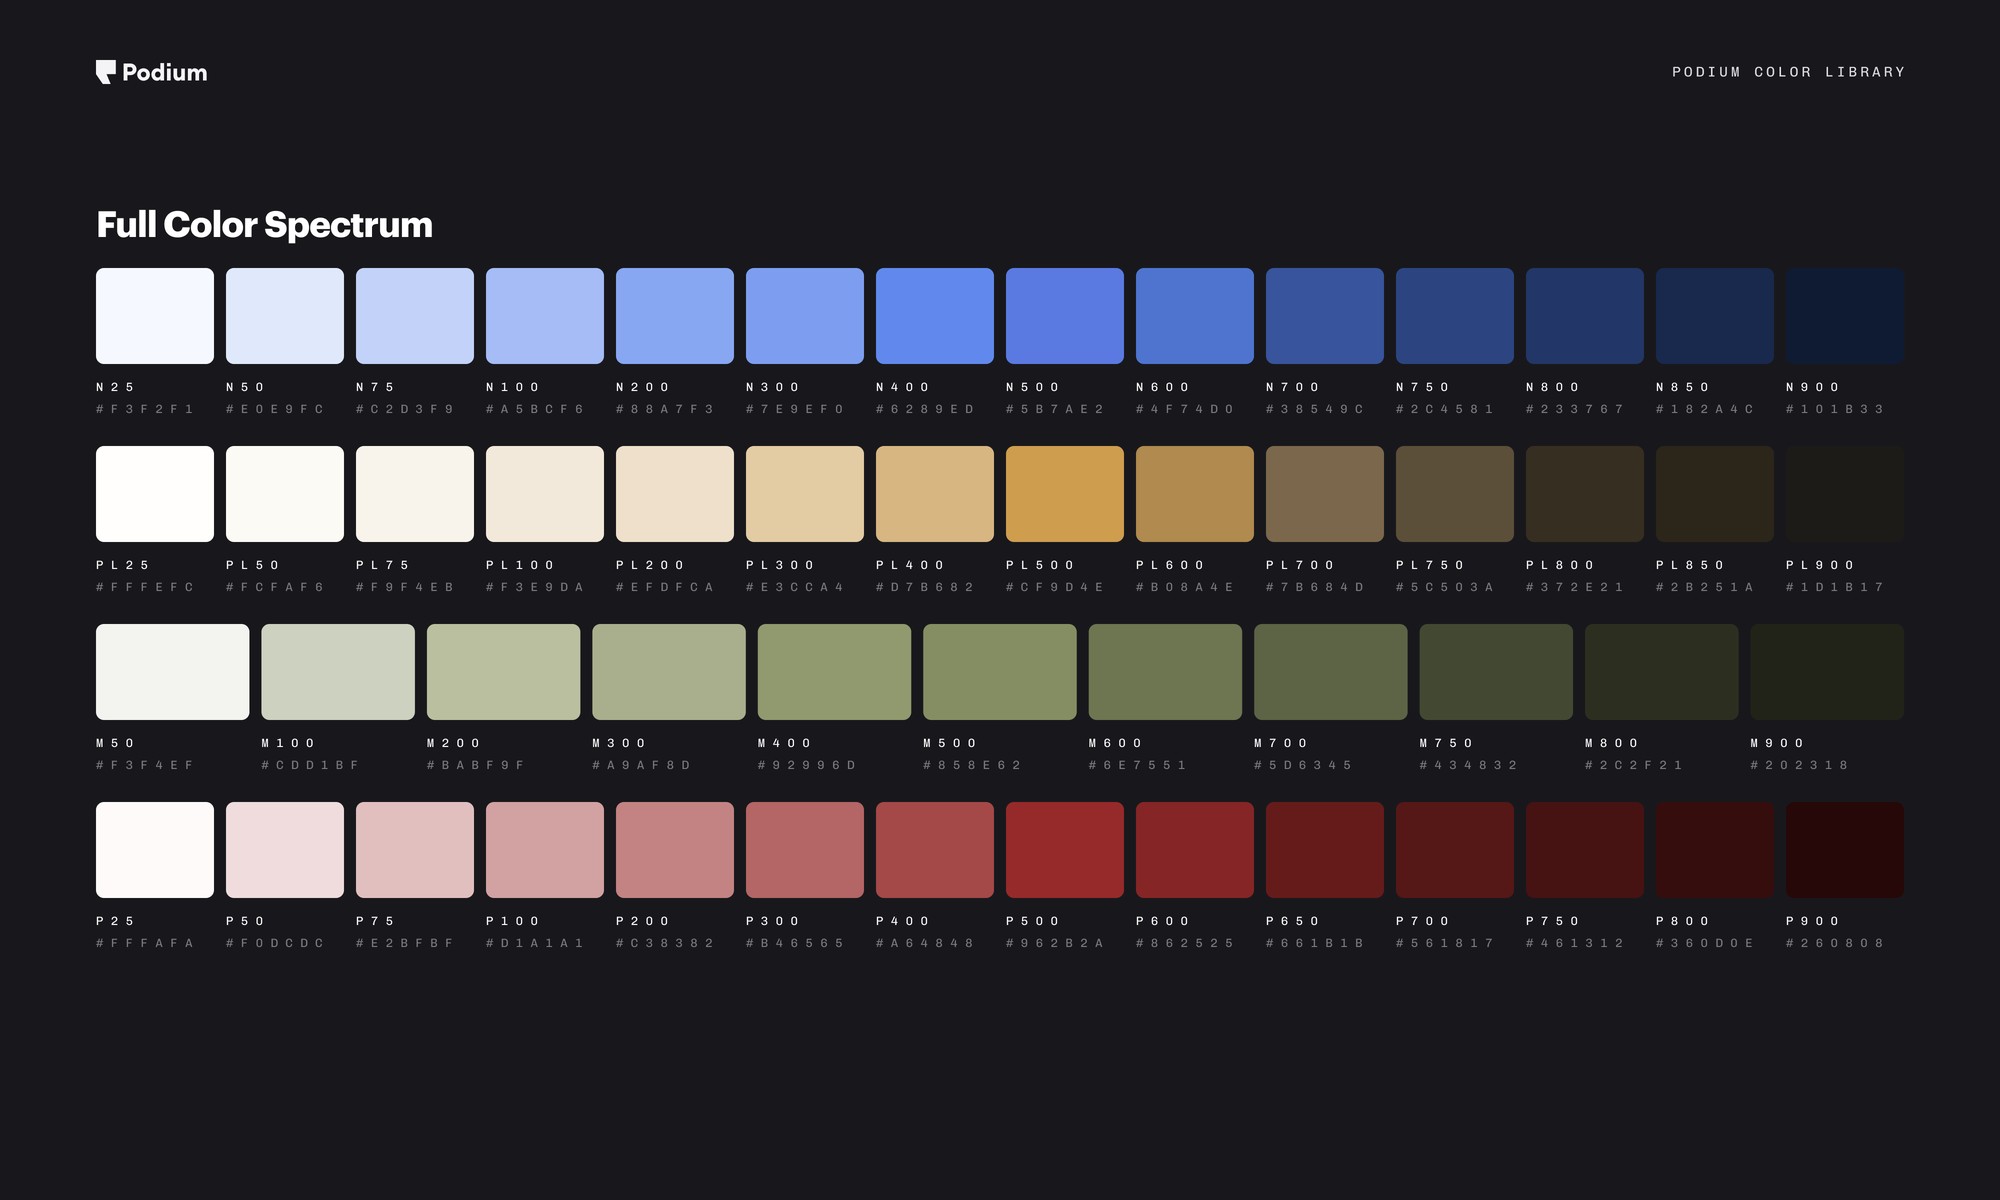The height and width of the screenshot is (1200, 2000).
Task: Select the P800 swatch
Action: (1715, 850)
